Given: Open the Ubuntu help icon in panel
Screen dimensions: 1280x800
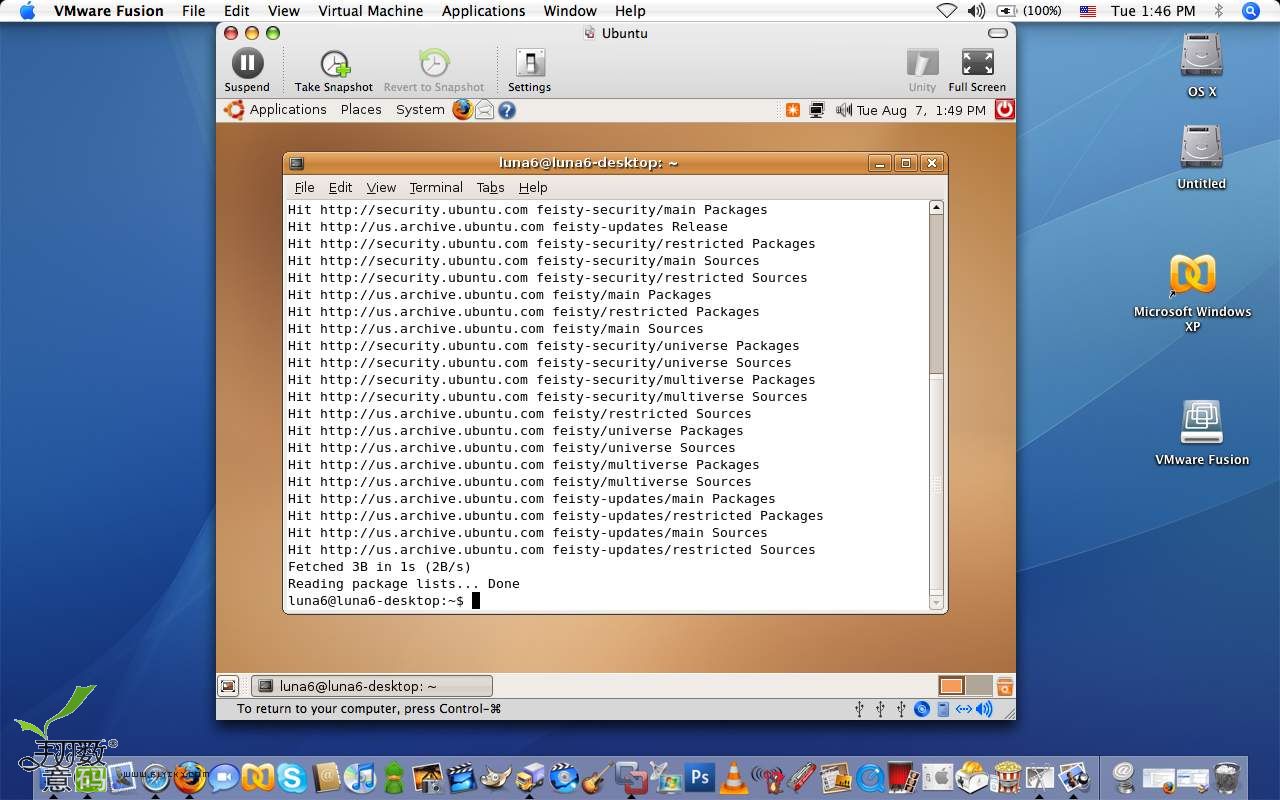Looking at the screenshot, I should coord(507,110).
